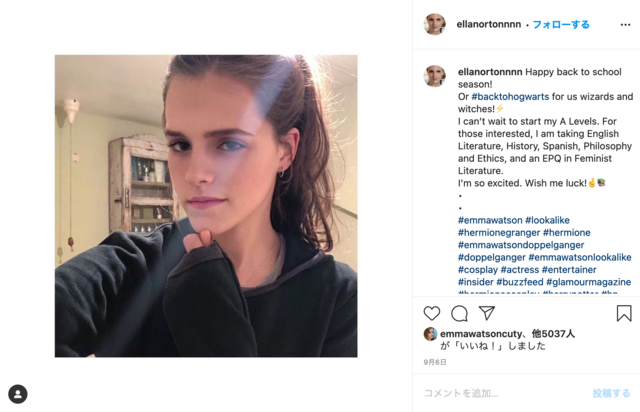
Task: Save post with bookmark icon
Action: [624, 313]
